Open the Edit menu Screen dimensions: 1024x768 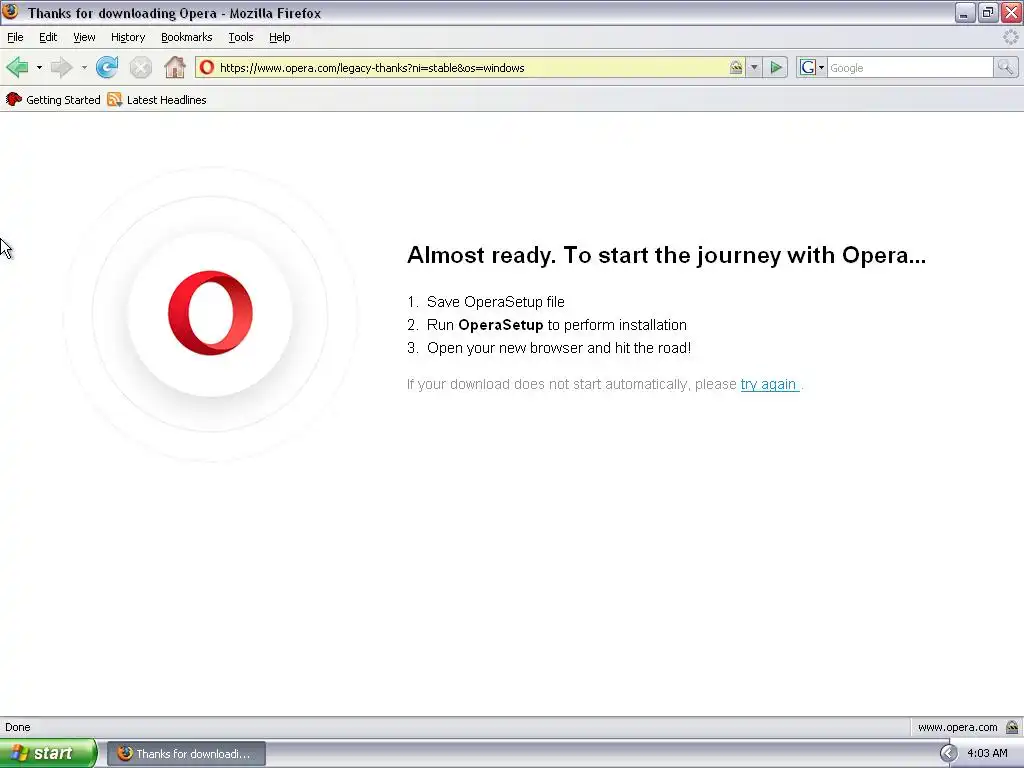coord(48,37)
